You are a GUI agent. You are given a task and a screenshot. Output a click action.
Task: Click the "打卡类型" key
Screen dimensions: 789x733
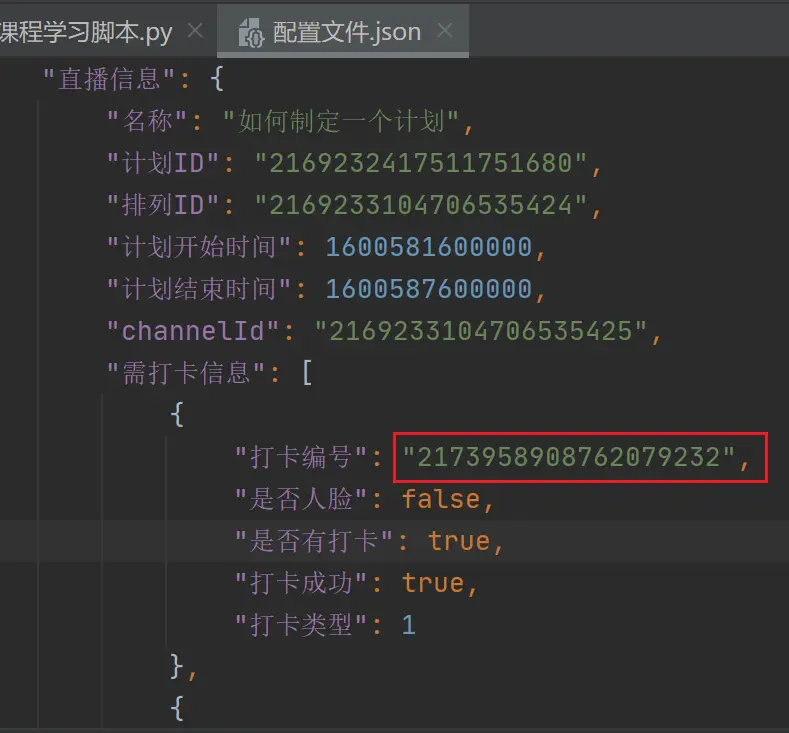tap(301, 624)
